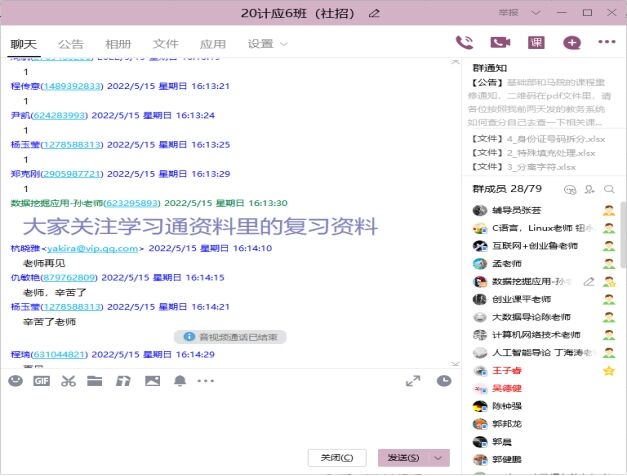
Task: Open the GIF sticker panel
Action: coord(42,381)
